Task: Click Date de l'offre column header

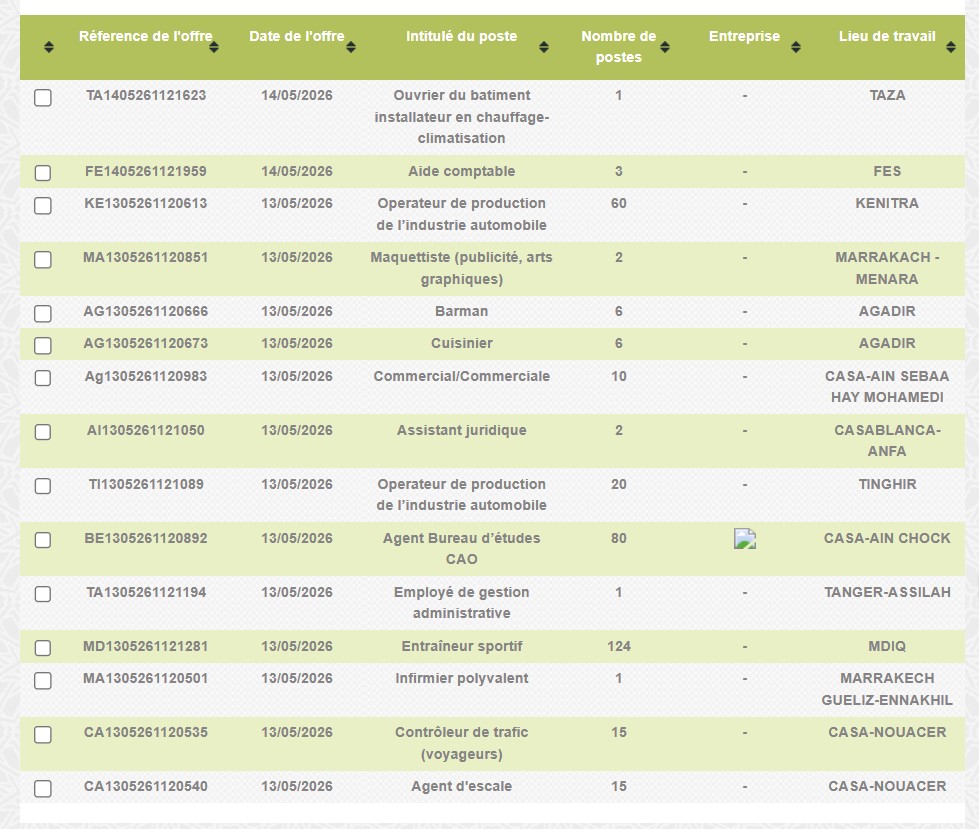Action: (297, 36)
